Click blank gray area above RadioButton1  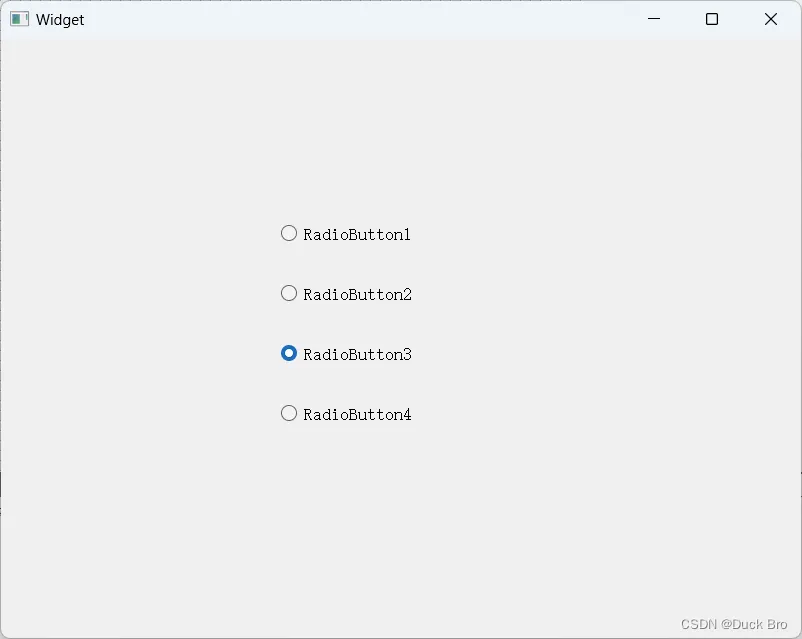tap(348, 133)
